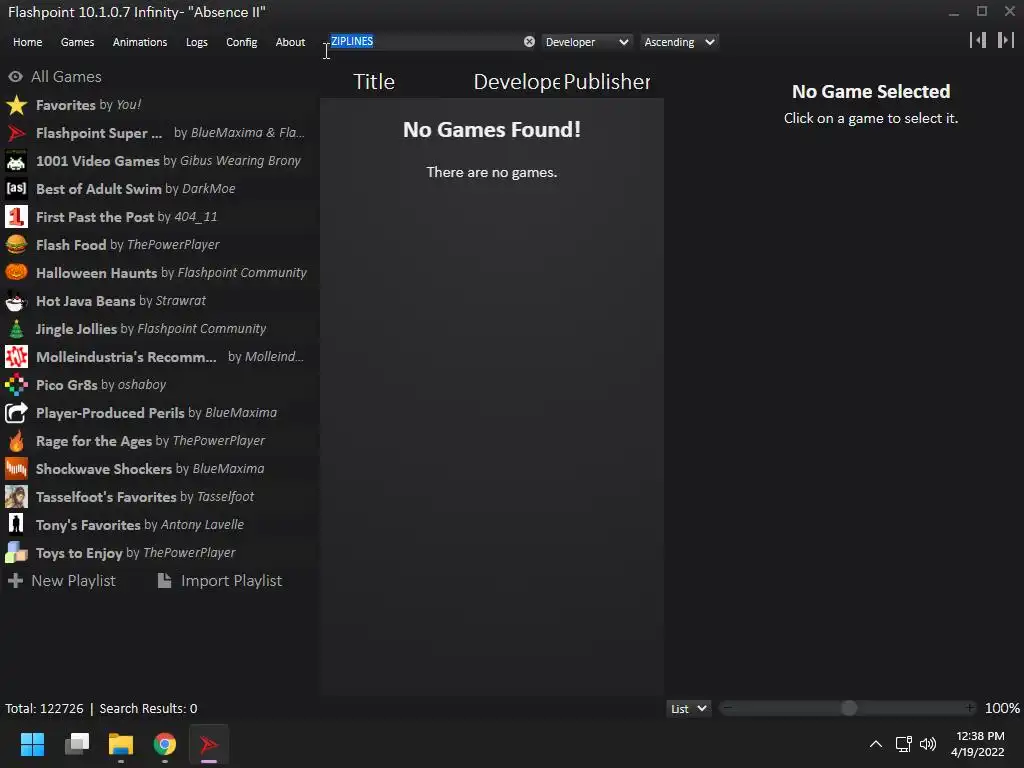Image resolution: width=1024 pixels, height=768 pixels.
Task: Show hidden tray icons chevron
Action: [876, 744]
